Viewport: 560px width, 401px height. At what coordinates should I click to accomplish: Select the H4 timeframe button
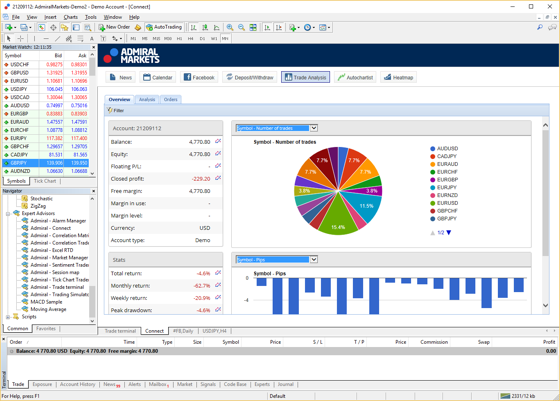(x=191, y=39)
